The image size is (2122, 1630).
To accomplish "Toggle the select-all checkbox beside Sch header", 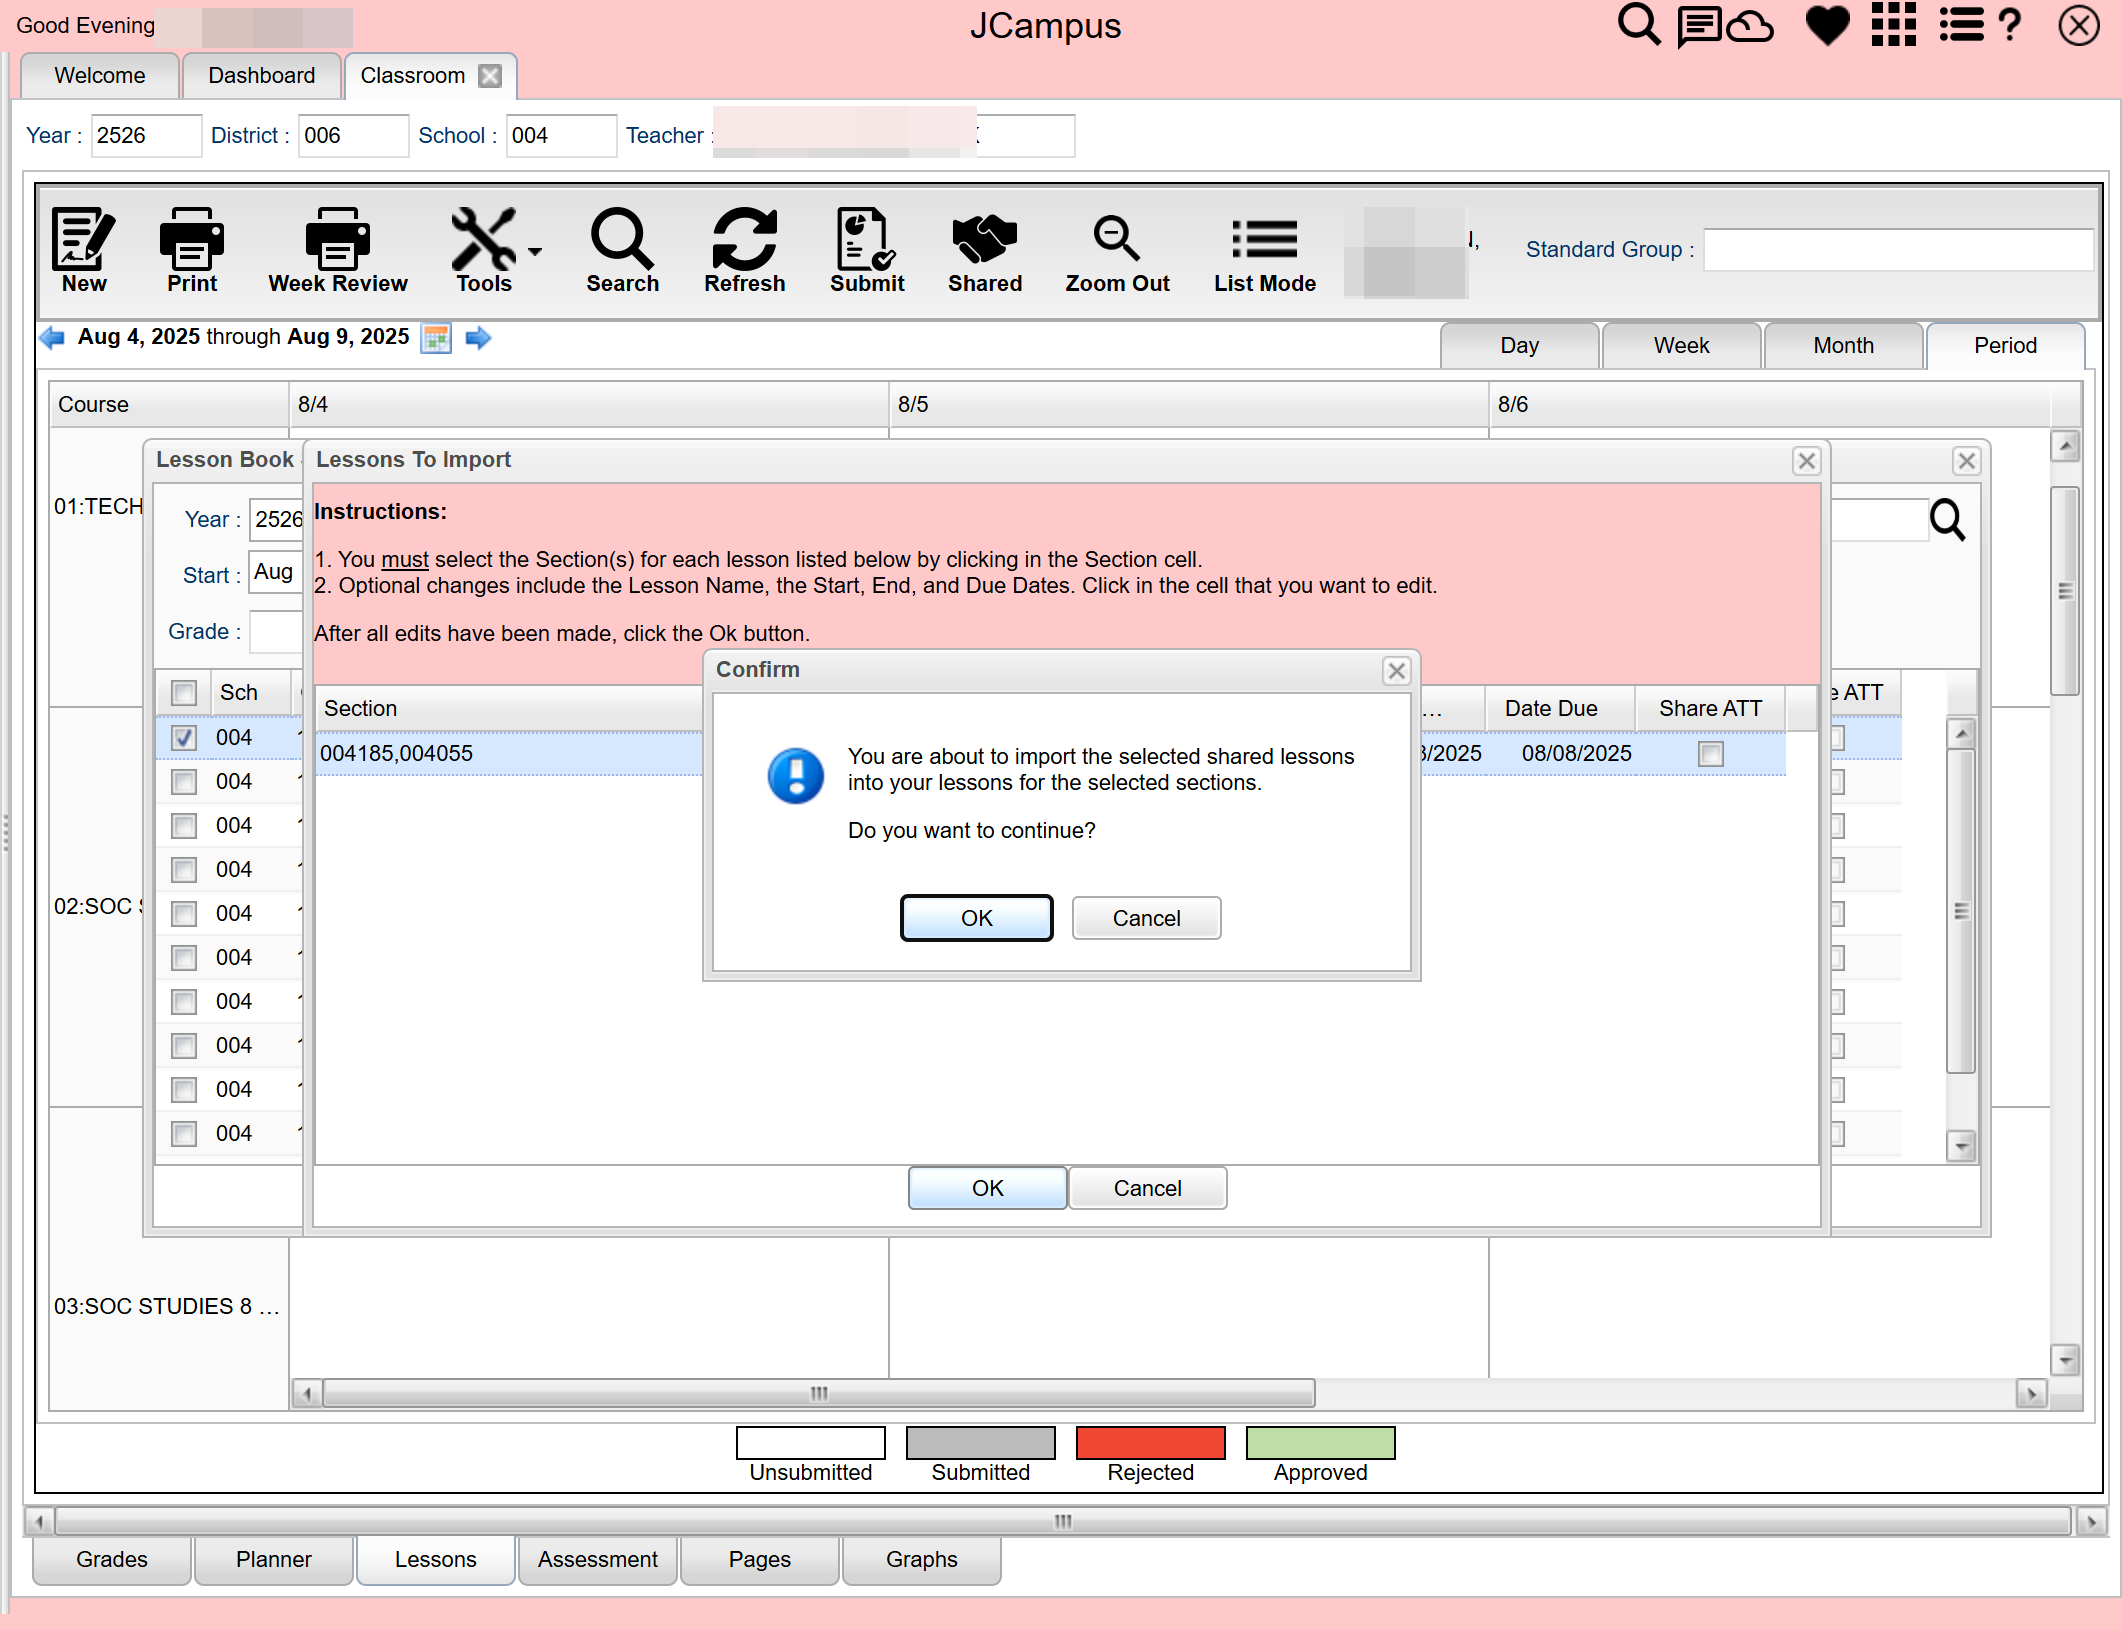I will coord(184,693).
